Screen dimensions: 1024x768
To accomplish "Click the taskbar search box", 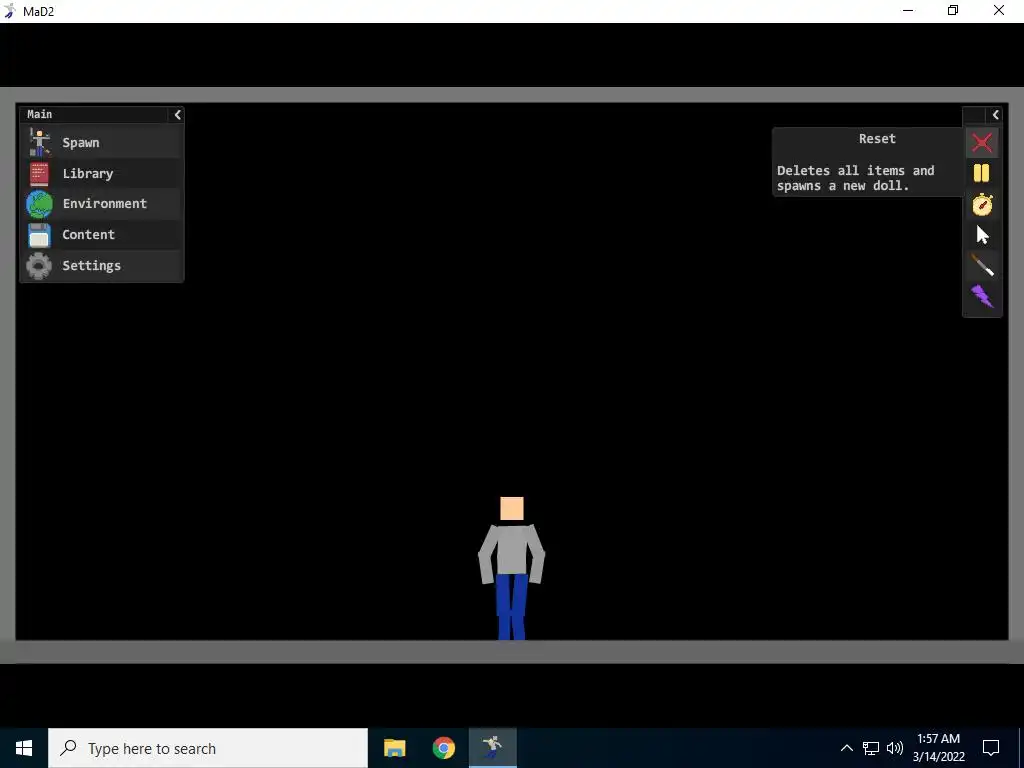I will (208, 748).
